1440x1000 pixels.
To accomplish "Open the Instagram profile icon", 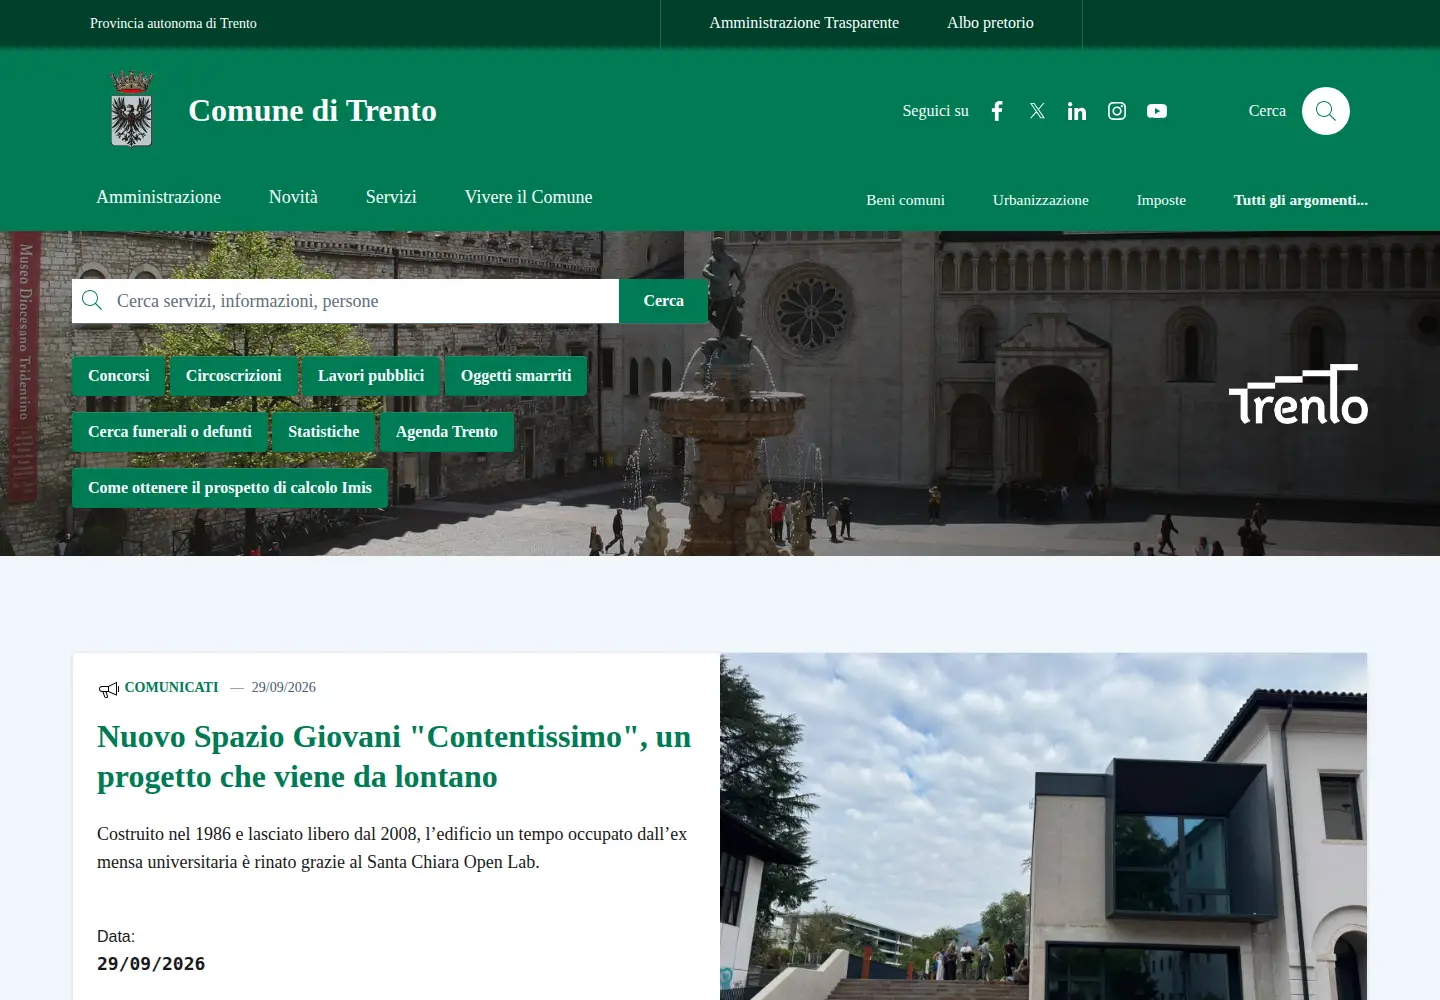I will 1117,111.
